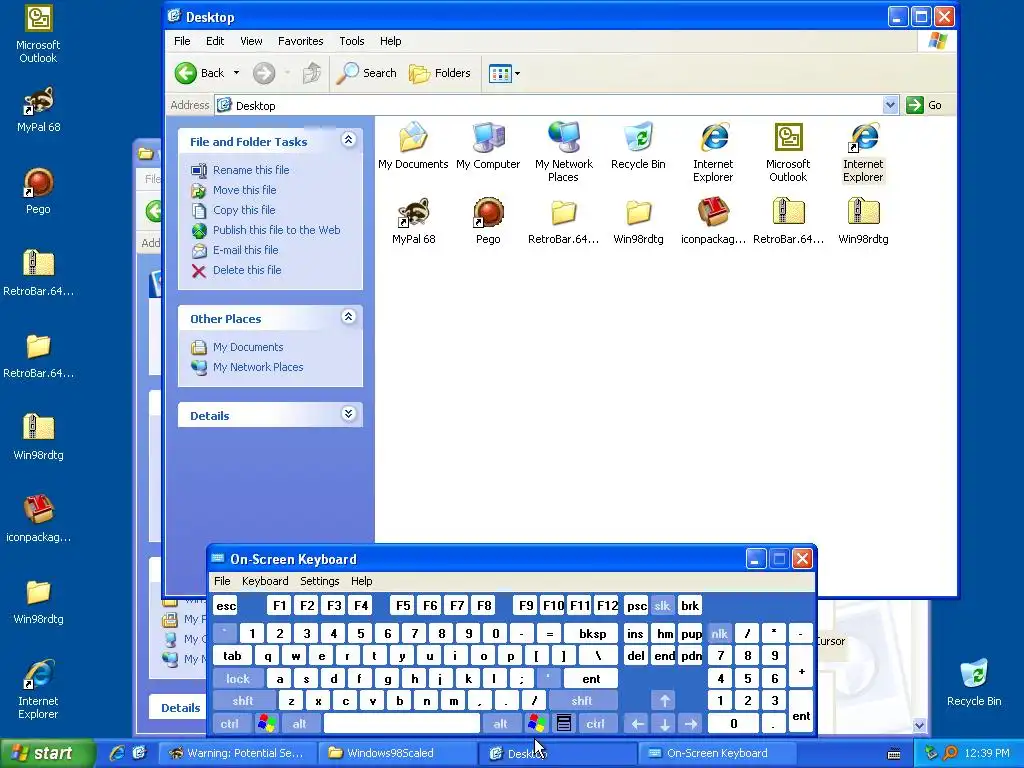This screenshot has height=768, width=1024.
Task: Open the Back button history dropdown arrow
Action: point(236,73)
